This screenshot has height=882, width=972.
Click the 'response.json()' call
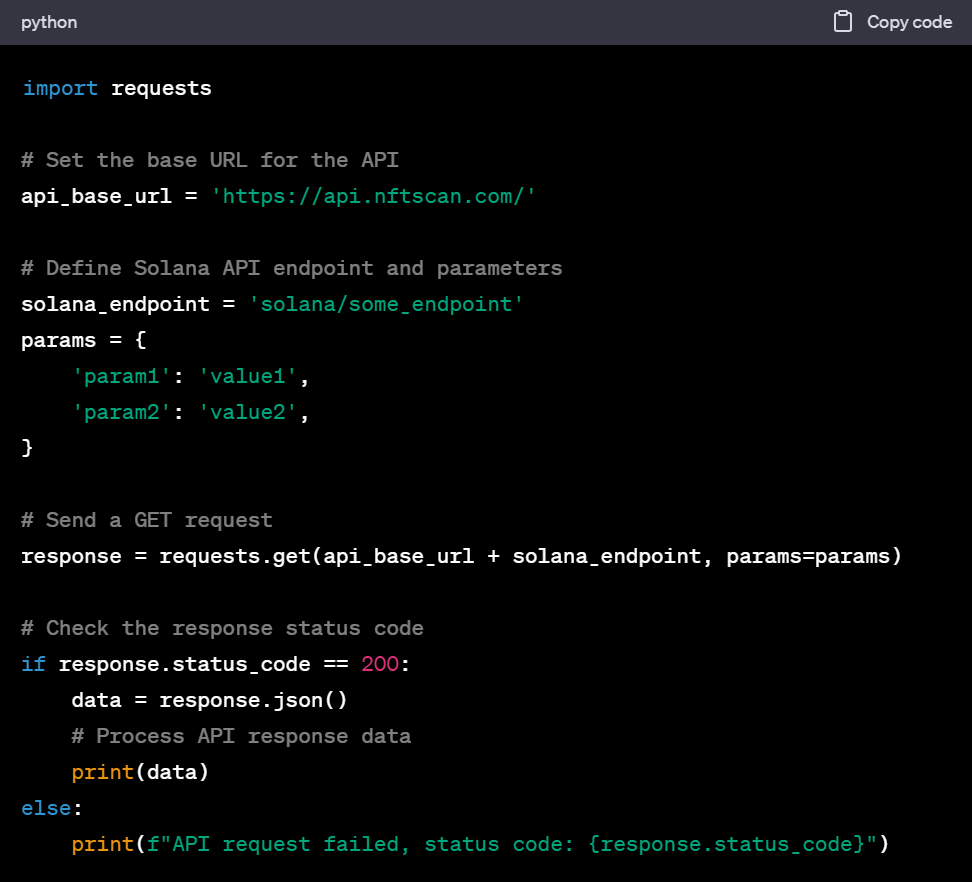pos(253,700)
